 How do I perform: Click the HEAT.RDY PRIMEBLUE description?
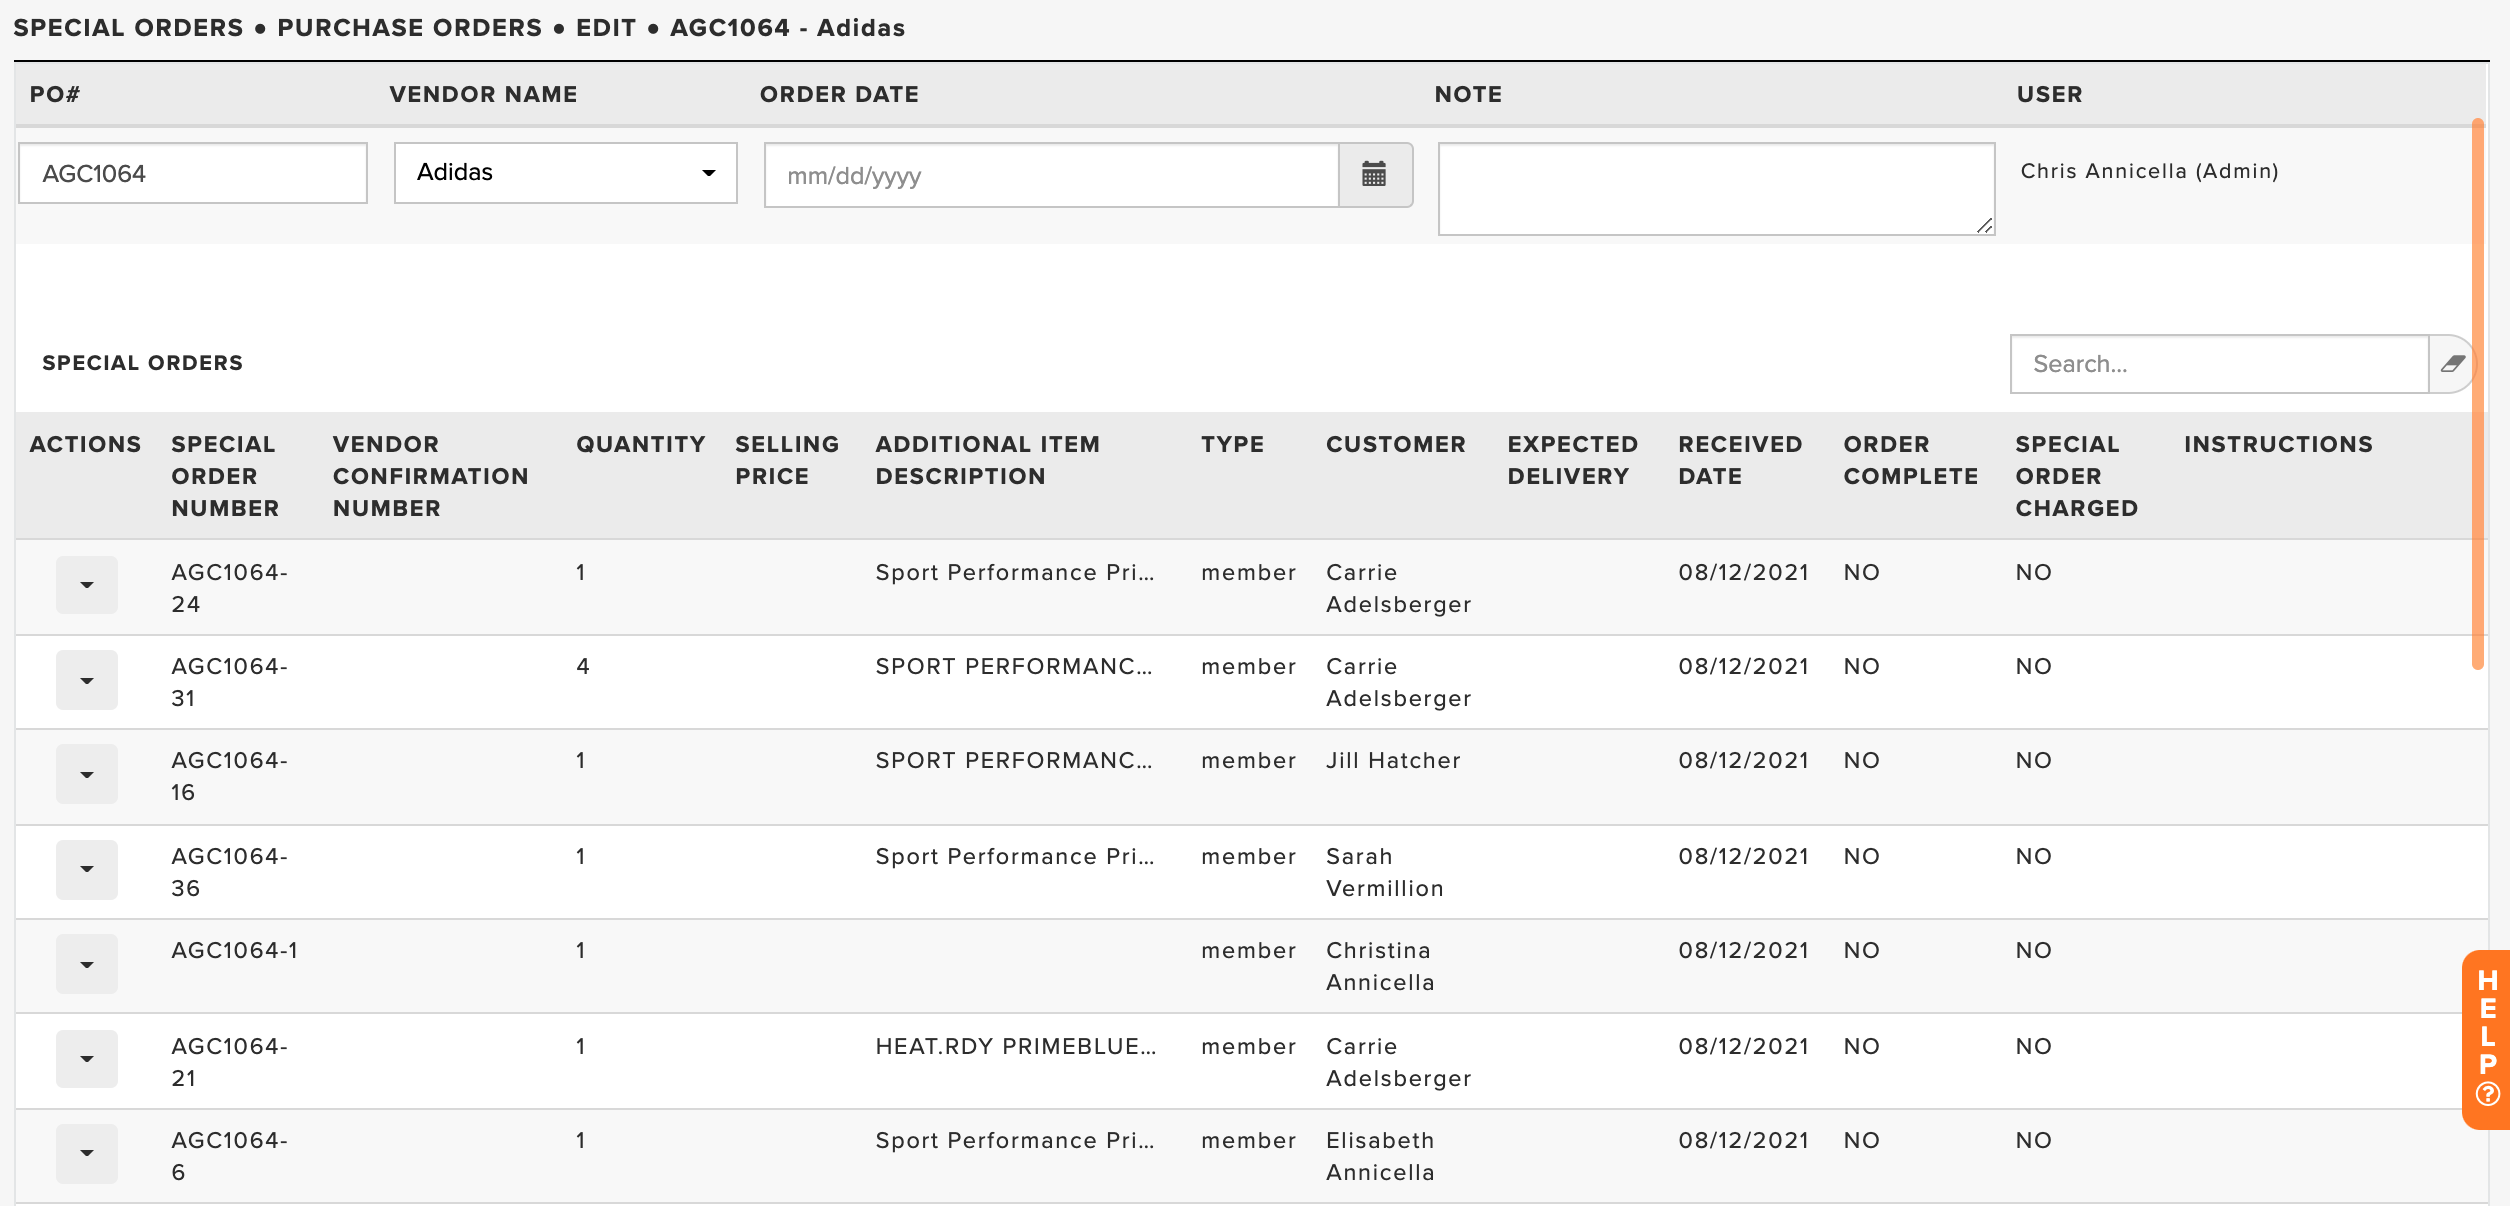[x=1015, y=1046]
